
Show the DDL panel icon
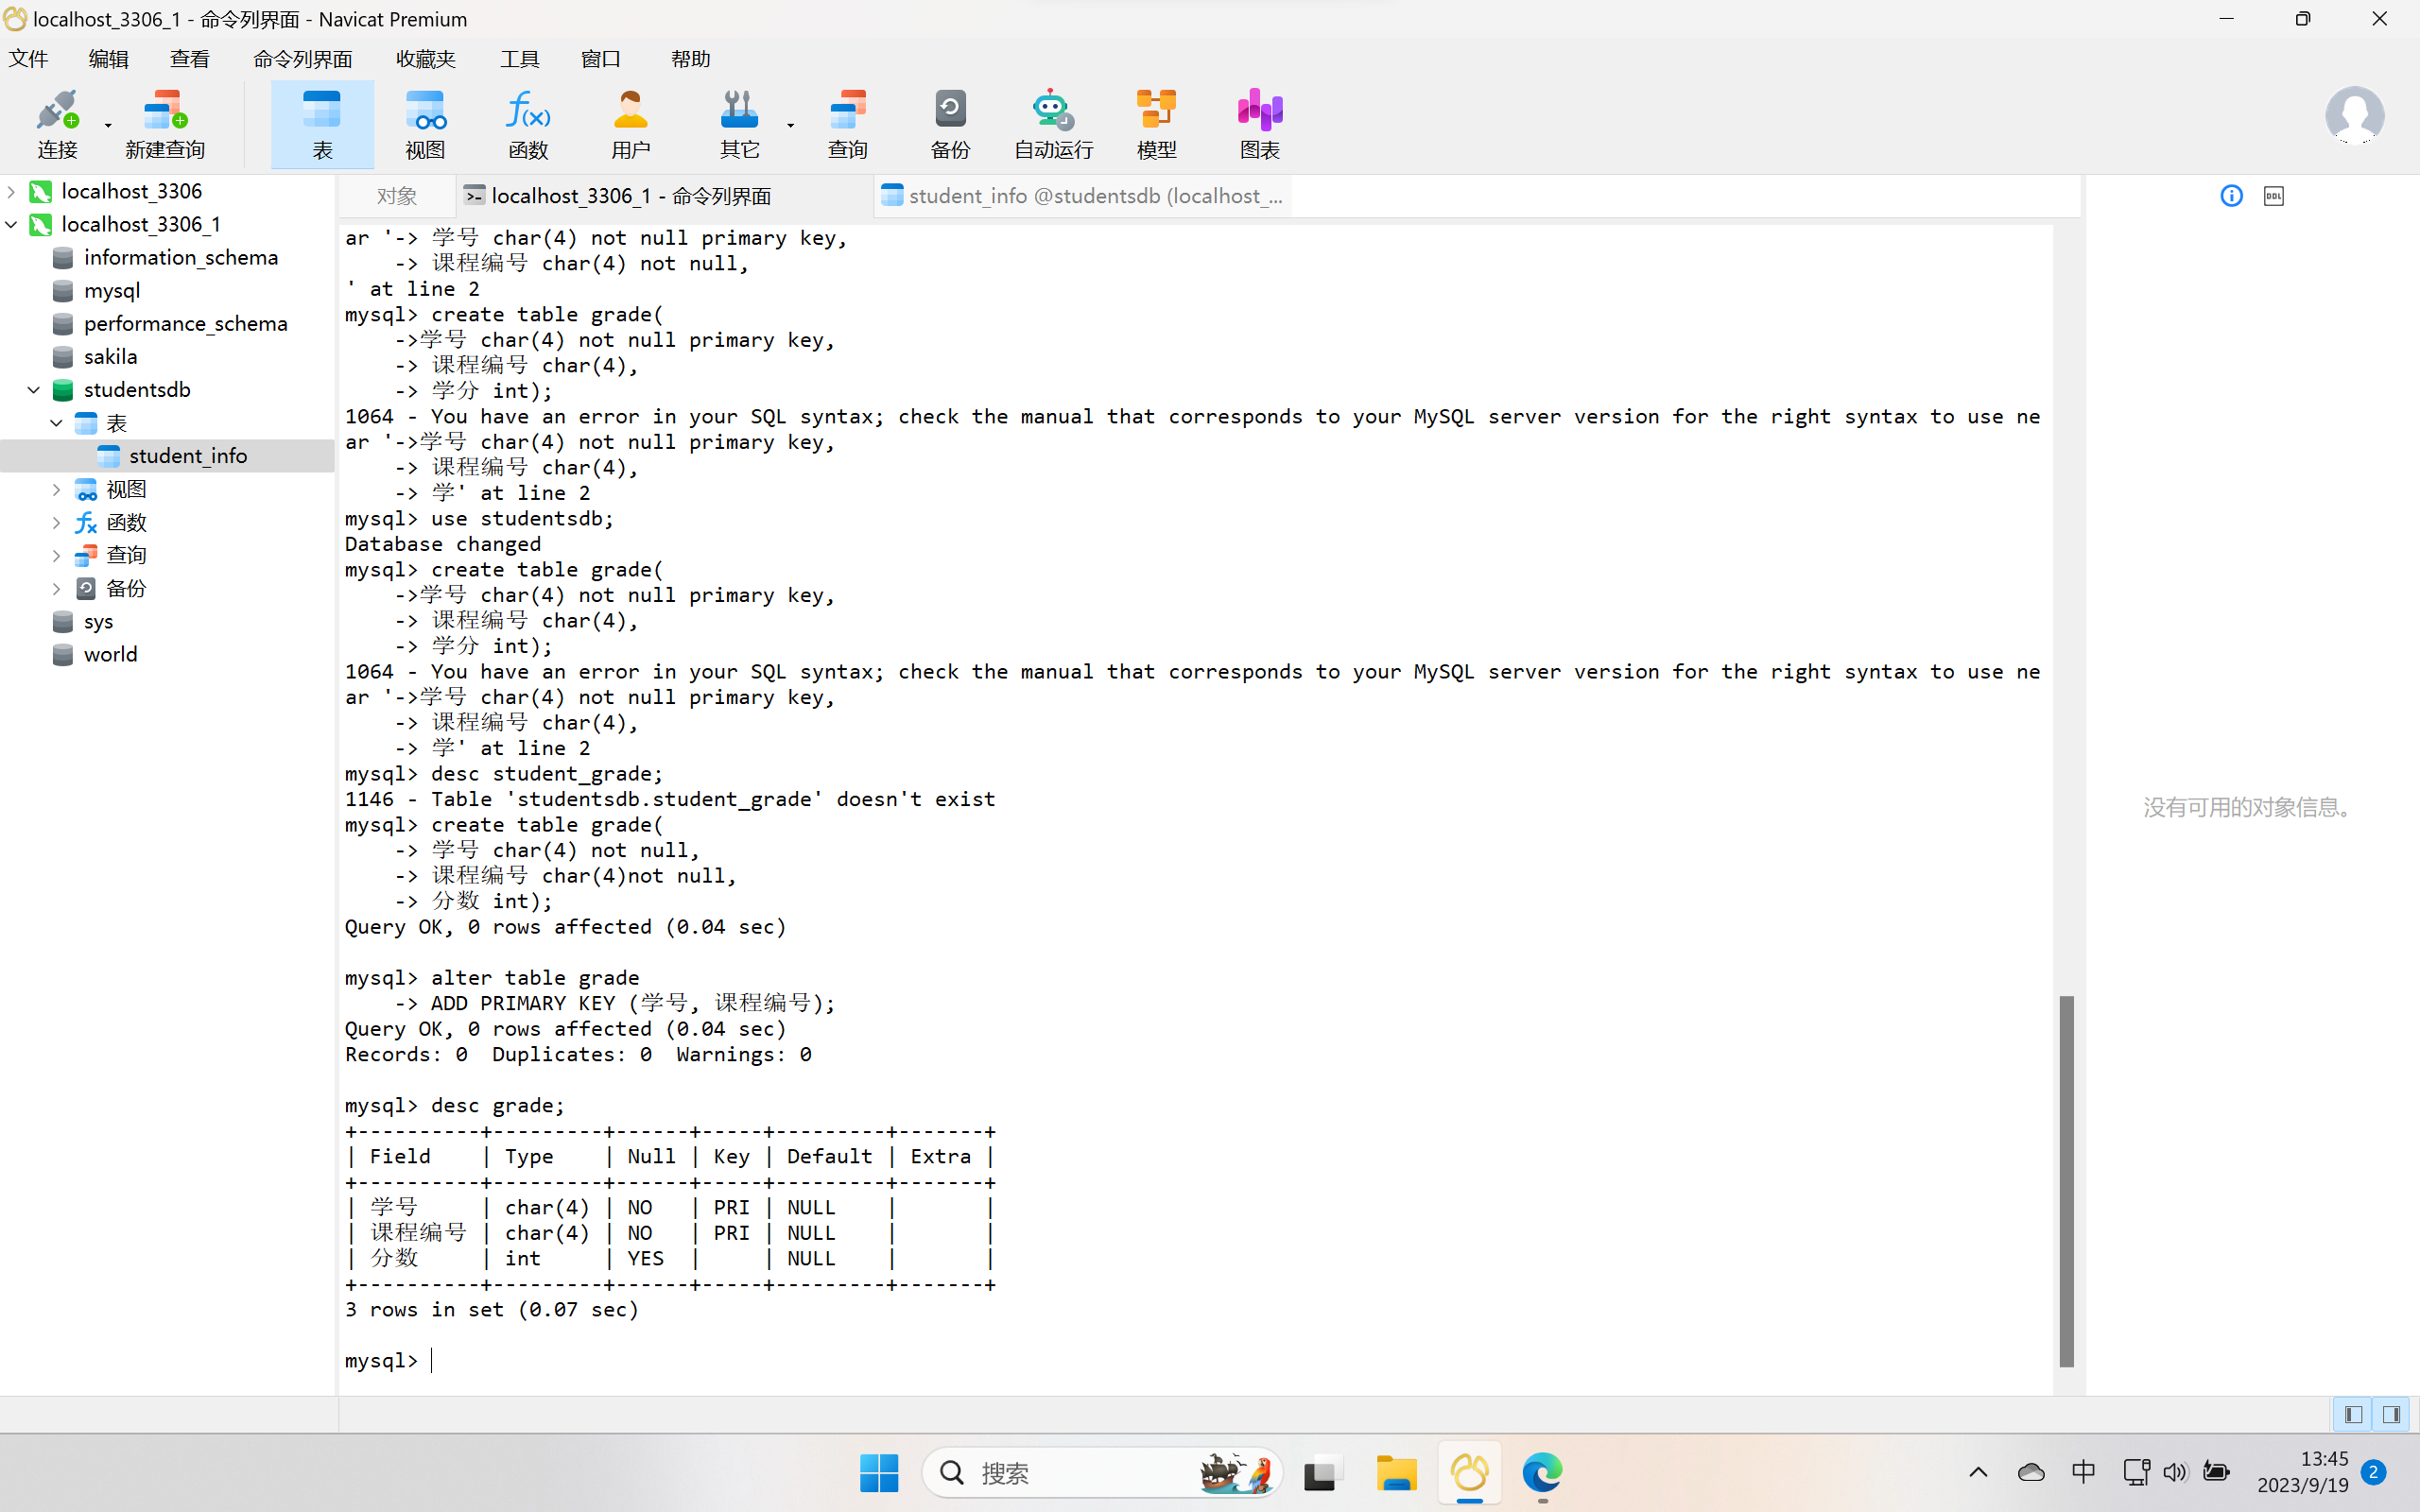click(x=2273, y=196)
